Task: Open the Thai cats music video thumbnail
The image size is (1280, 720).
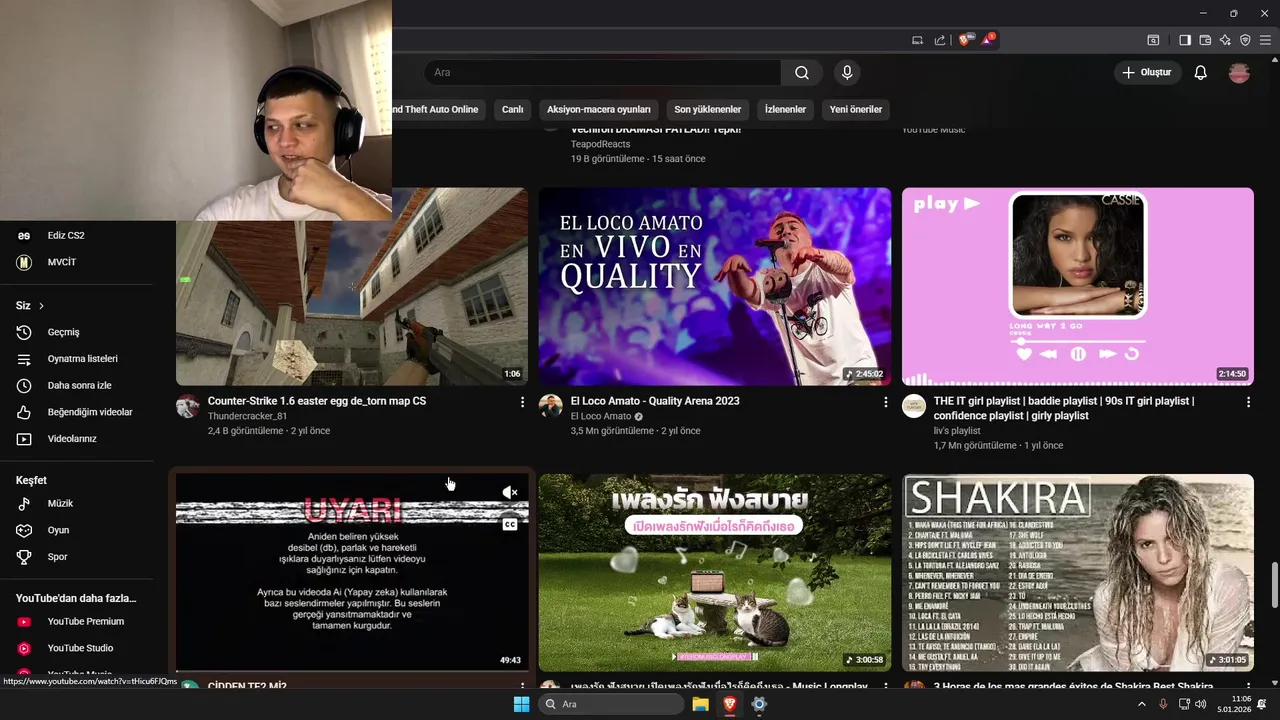Action: (x=715, y=572)
